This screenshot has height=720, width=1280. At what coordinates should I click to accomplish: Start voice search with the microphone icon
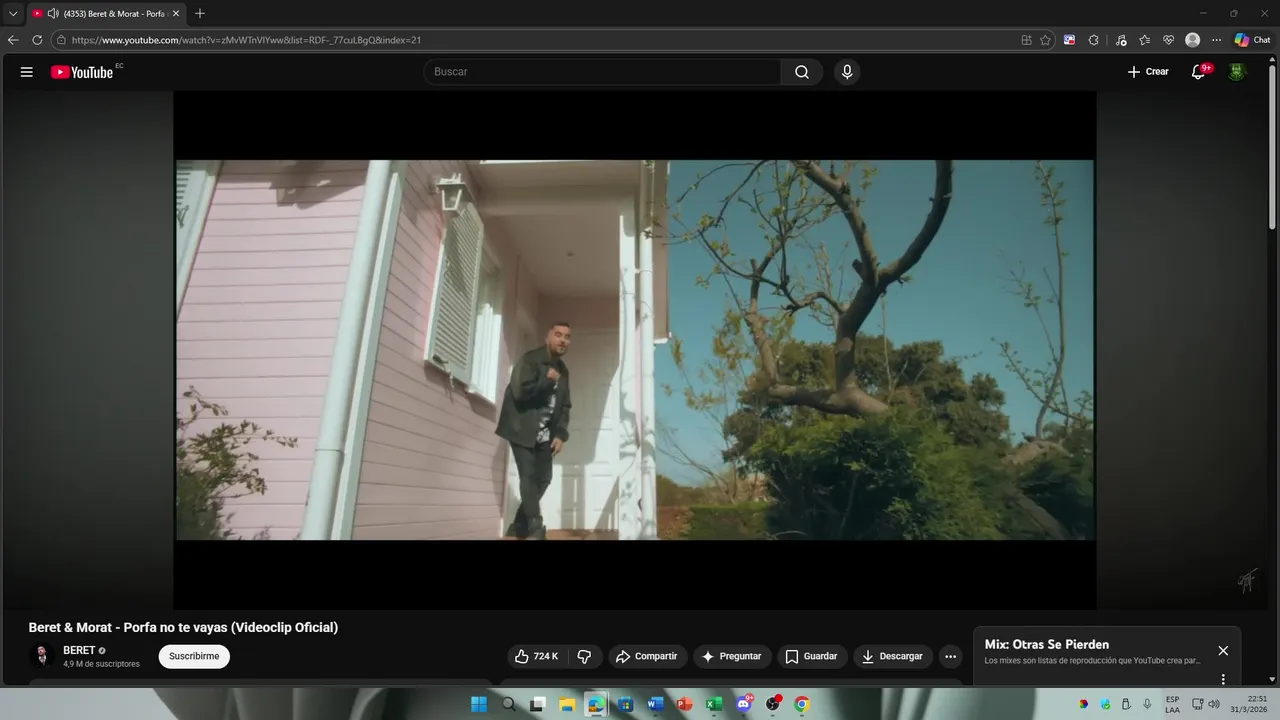point(847,72)
